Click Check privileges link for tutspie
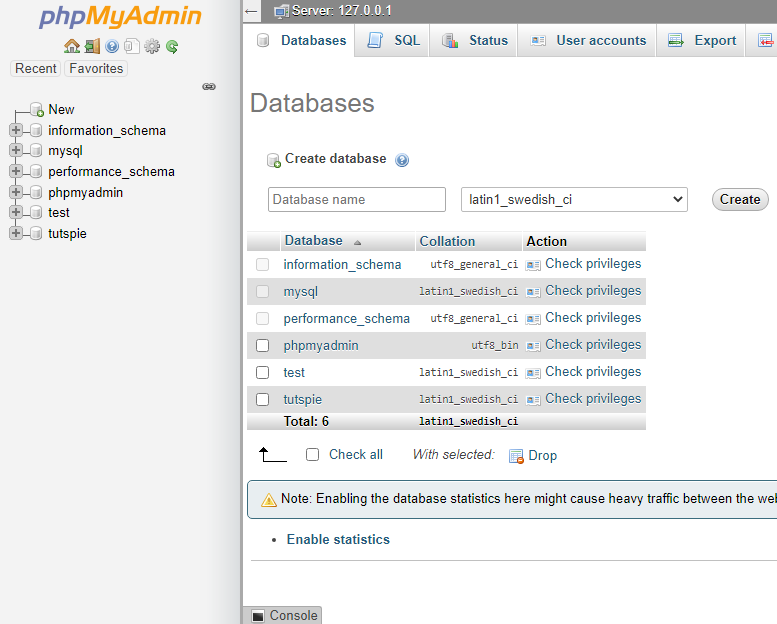The image size is (777, 624). click(593, 399)
